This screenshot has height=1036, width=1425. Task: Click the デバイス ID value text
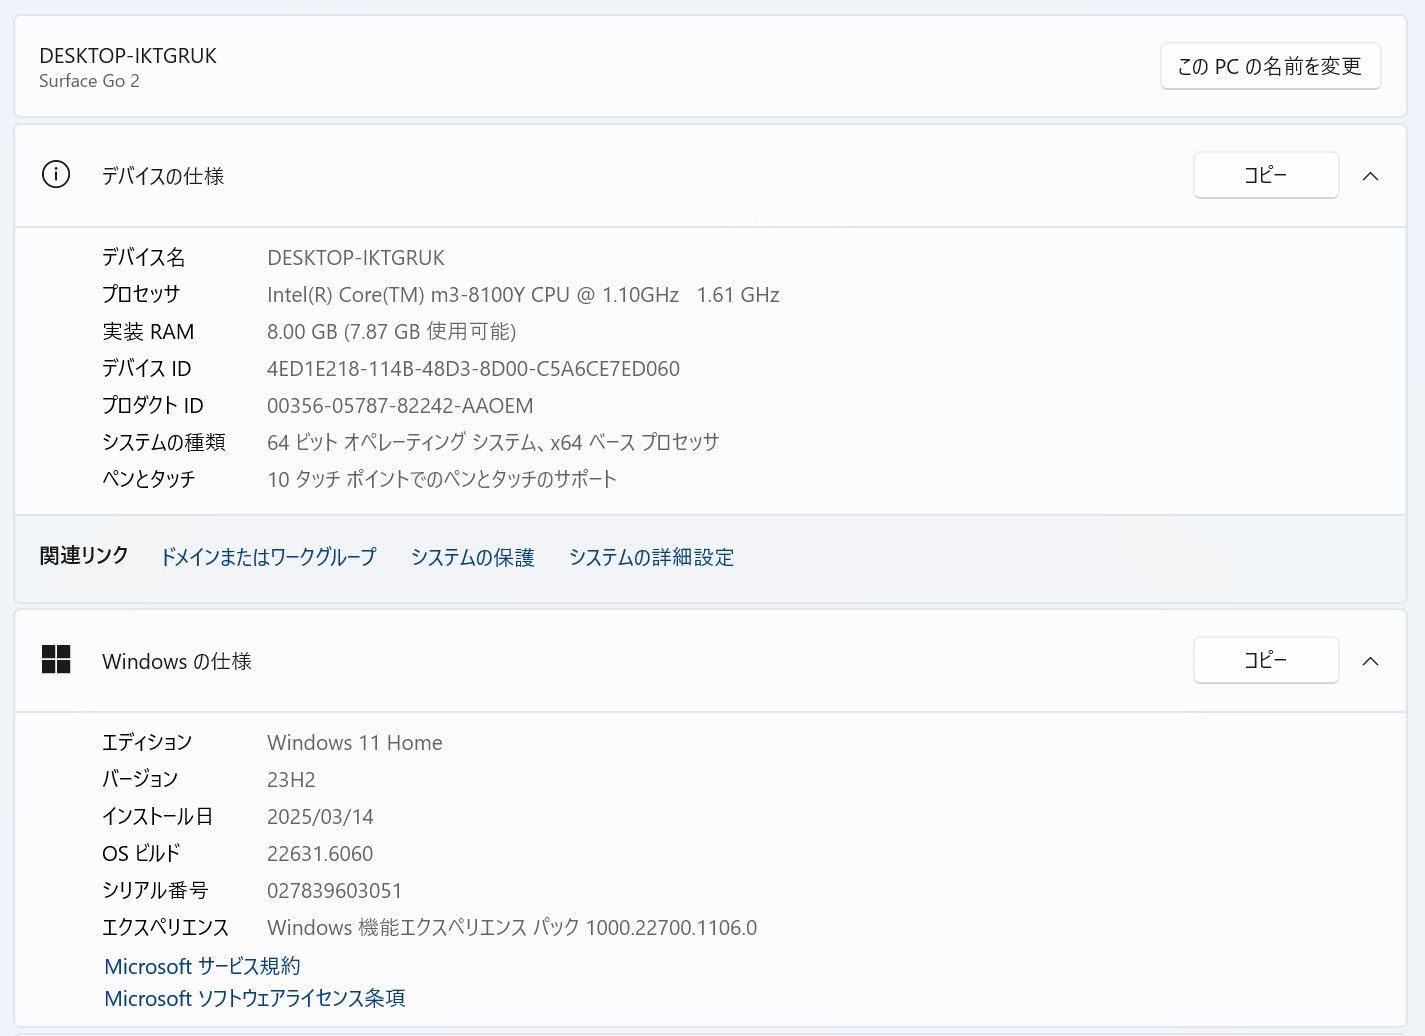(x=473, y=369)
